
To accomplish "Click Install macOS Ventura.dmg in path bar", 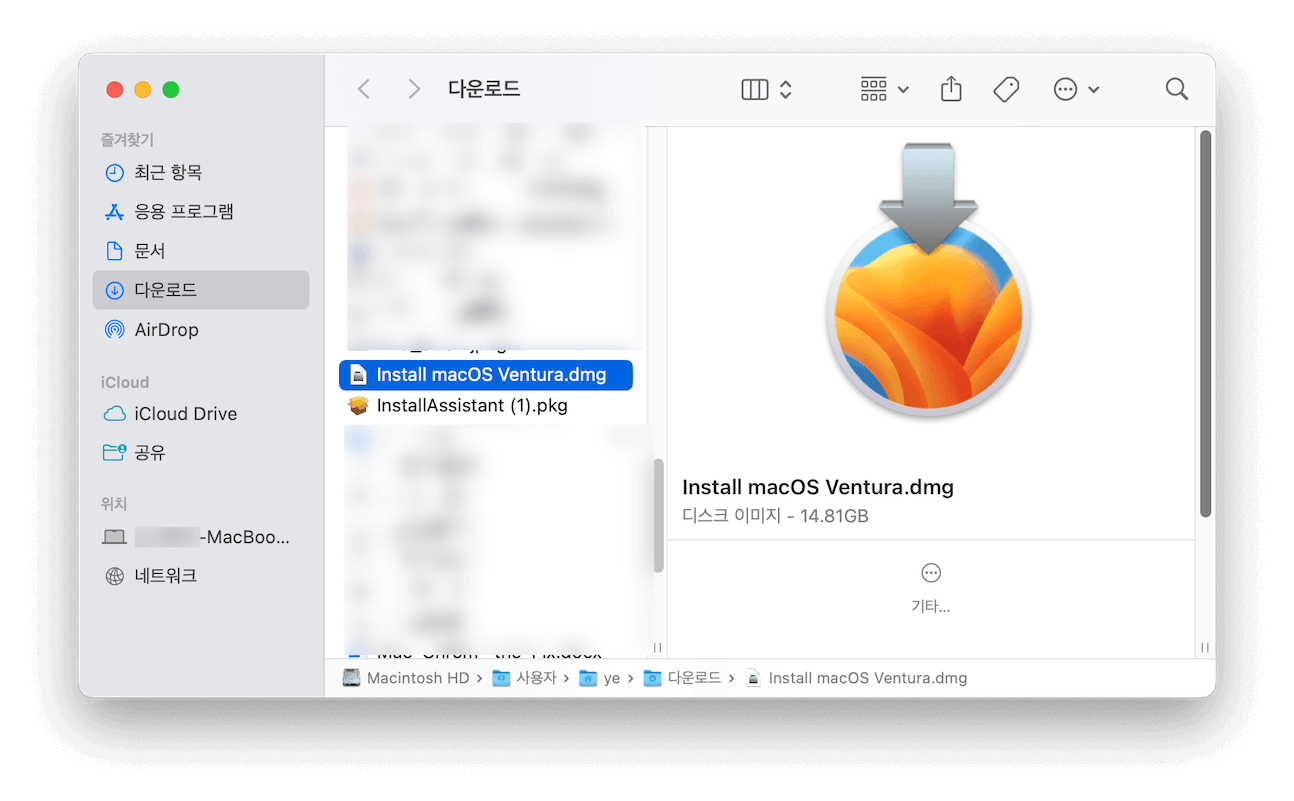I will coord(857,678).
